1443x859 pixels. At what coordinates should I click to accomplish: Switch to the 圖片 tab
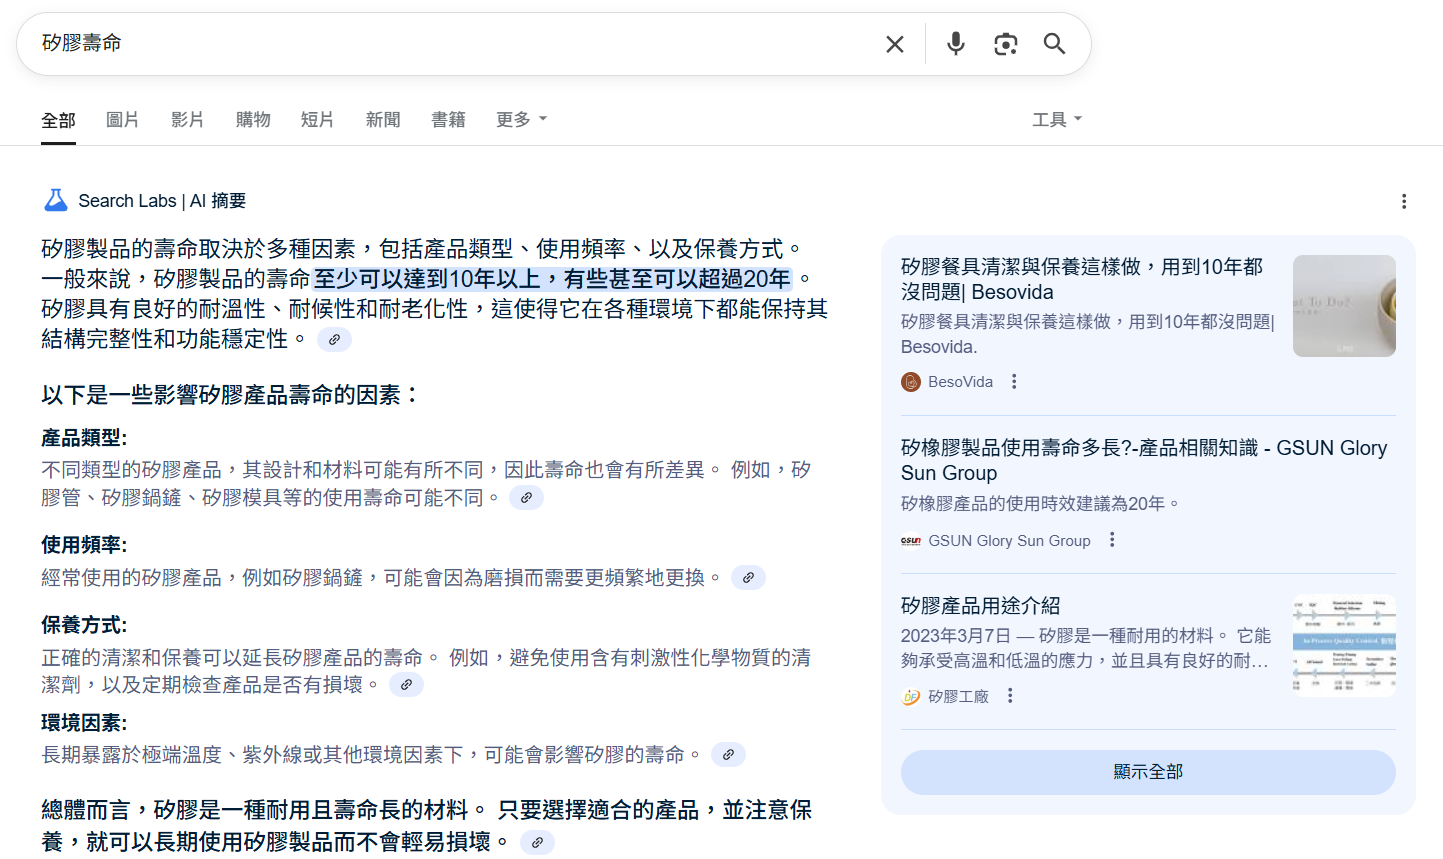(123, 119)
